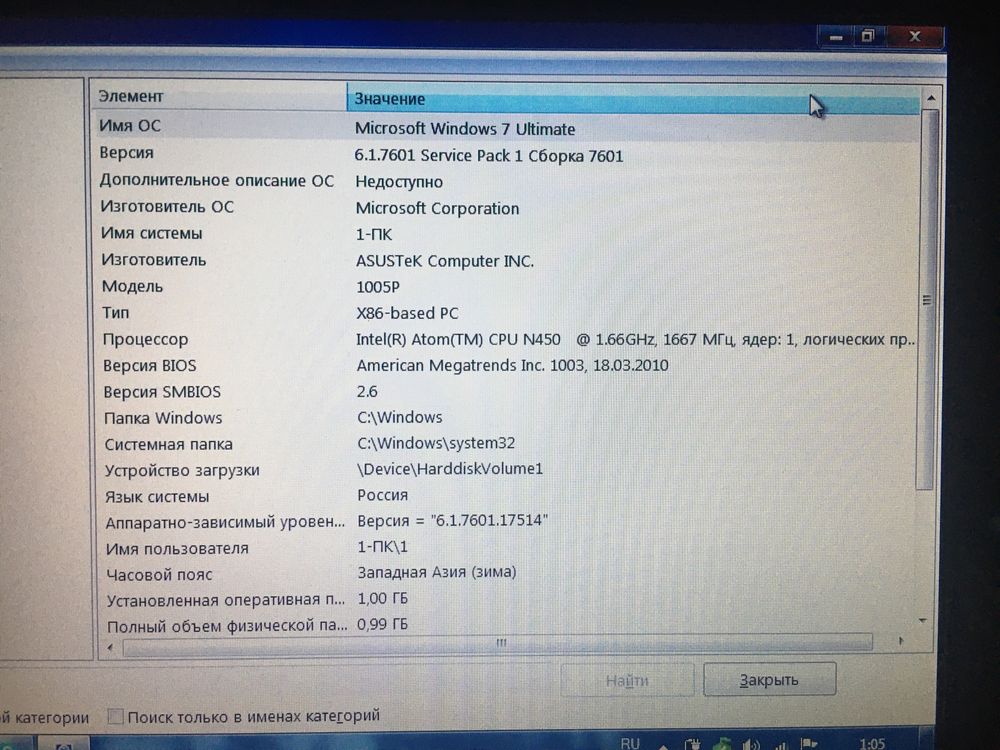1000x750 pixels.
Task: Open the RU language indicator in the taskbar
Action: (630, 743)
